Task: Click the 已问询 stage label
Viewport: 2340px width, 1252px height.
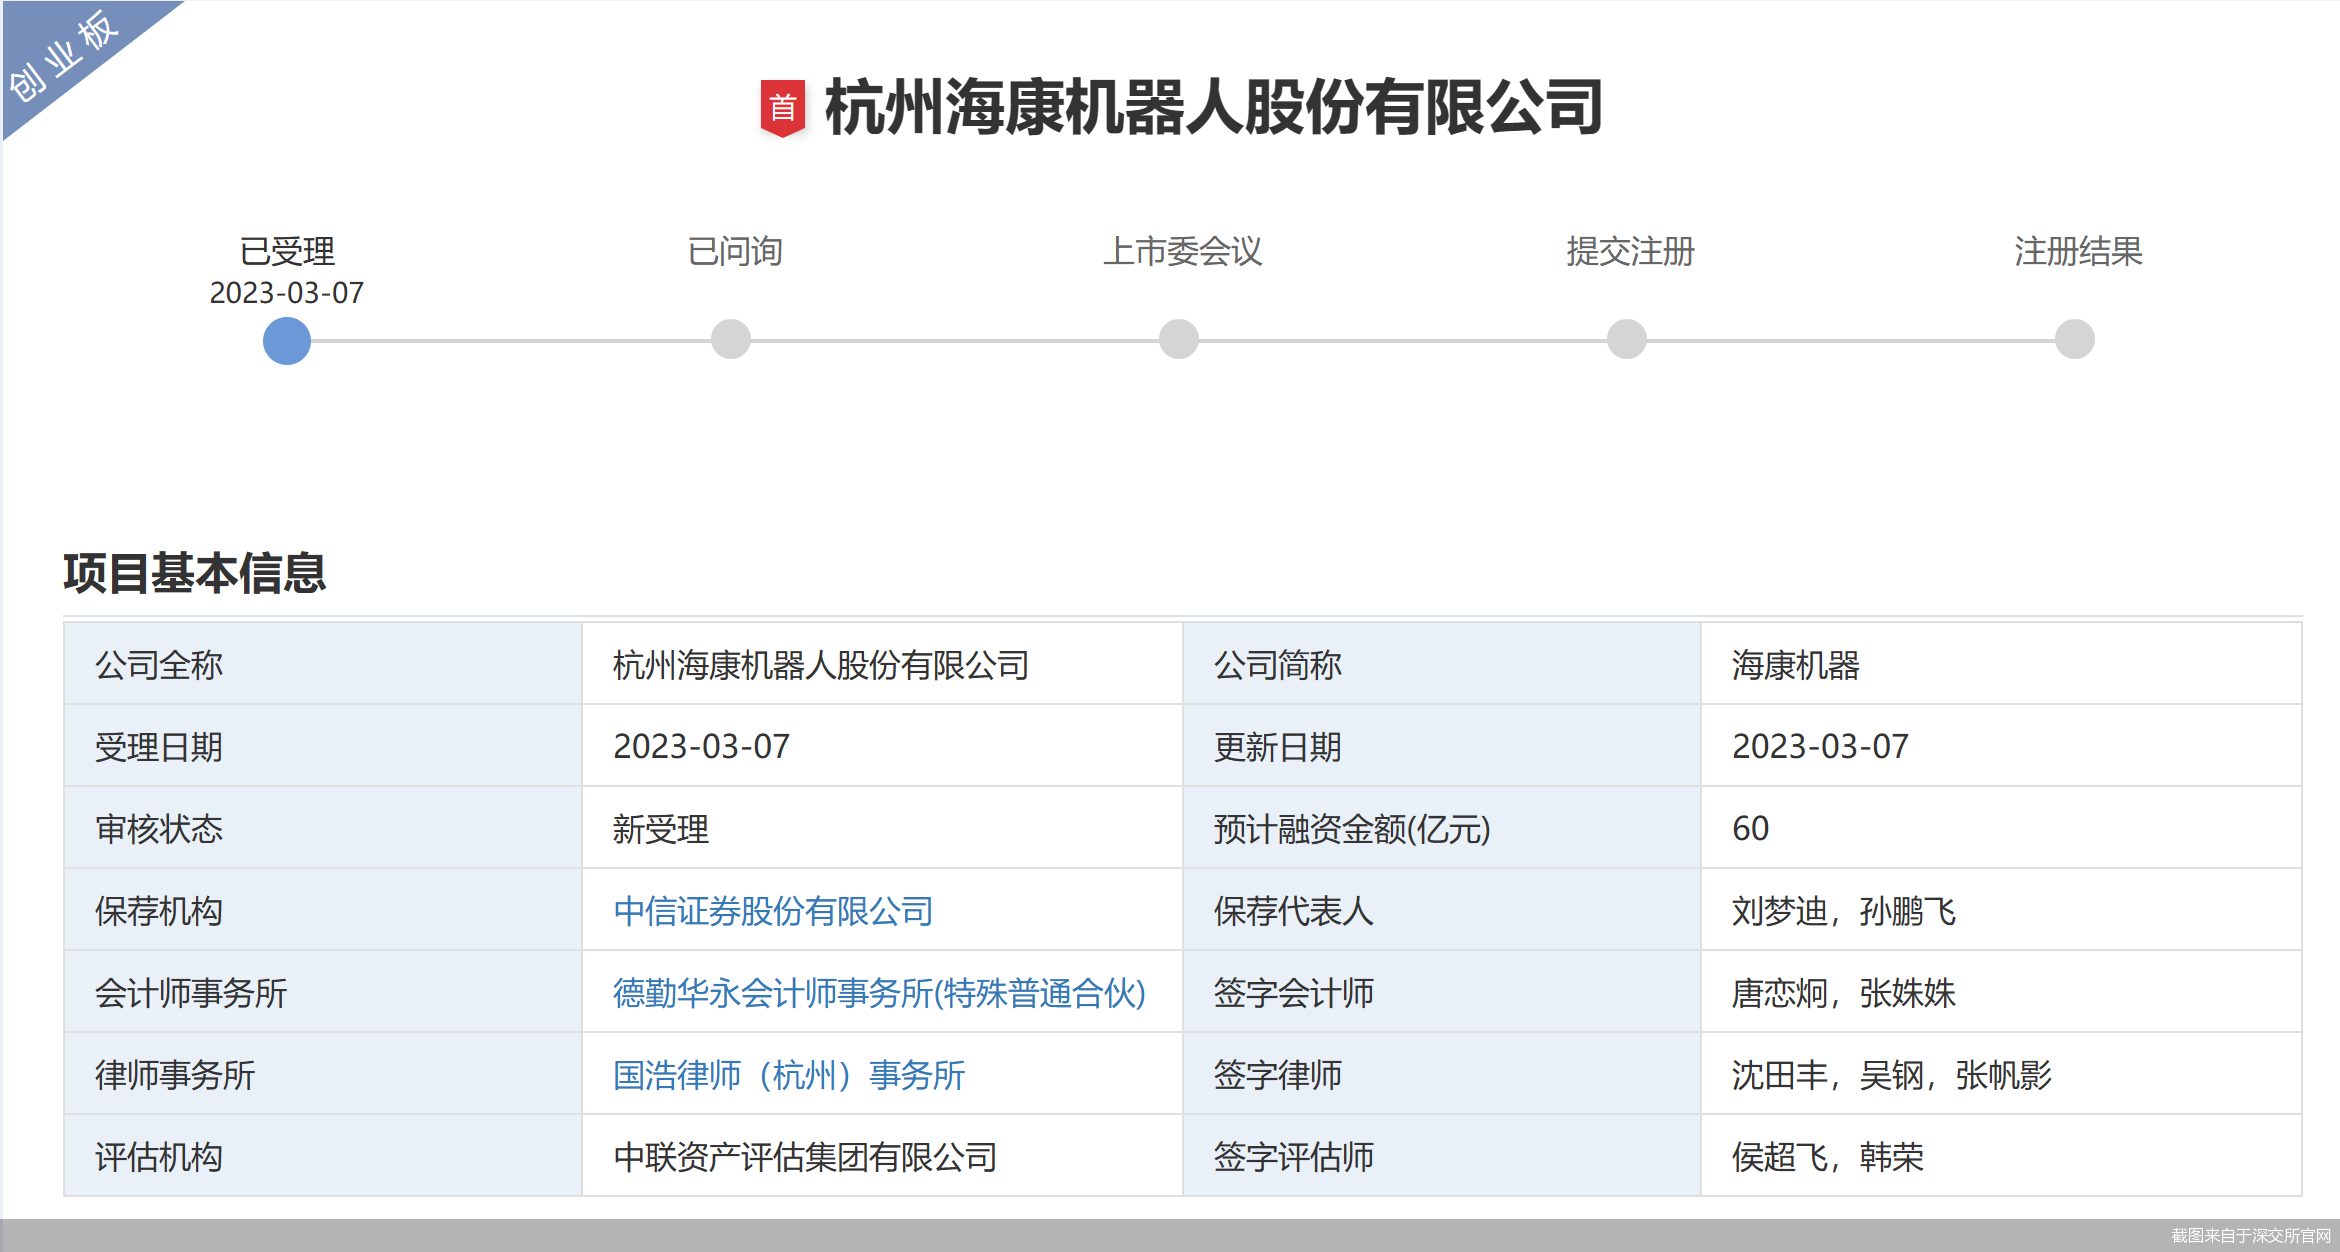Action: tap(735, 251)
